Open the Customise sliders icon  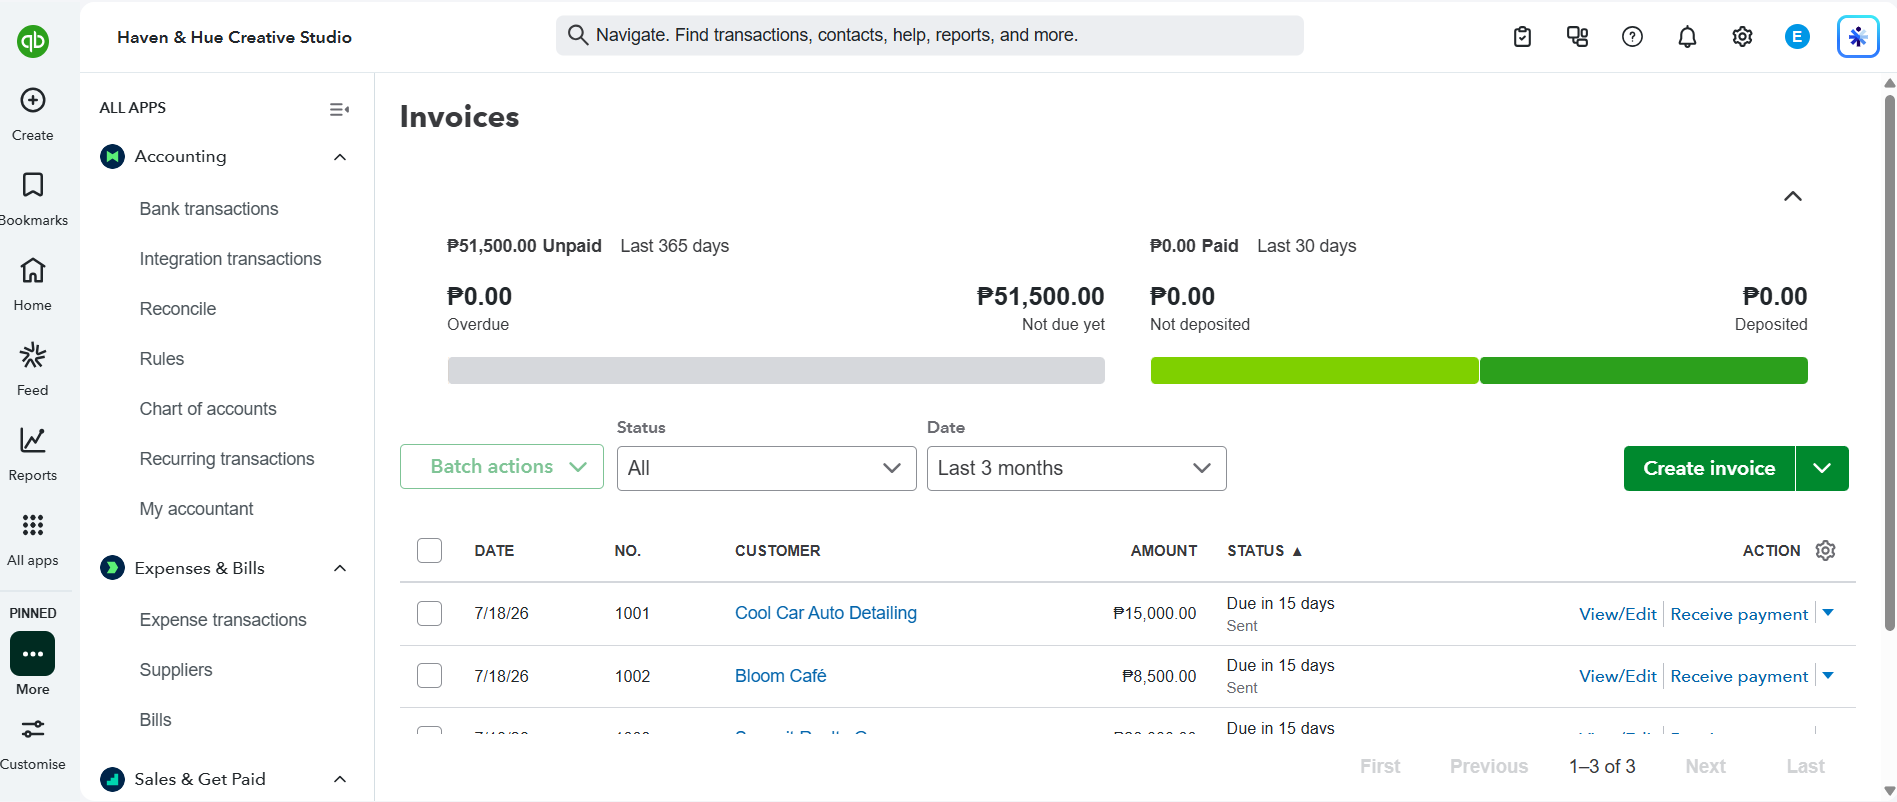pyautogui.click(x=33, y=729)
